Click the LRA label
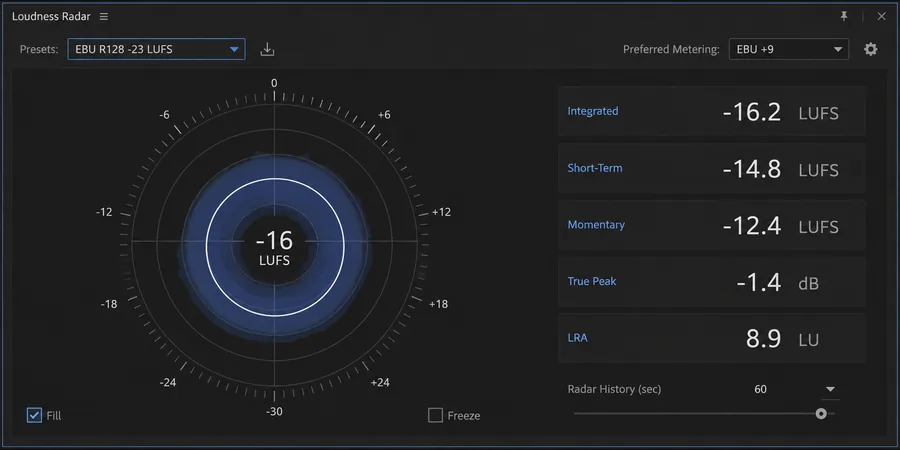The height and width of the screenshot is (450, 900). (577, 338)
